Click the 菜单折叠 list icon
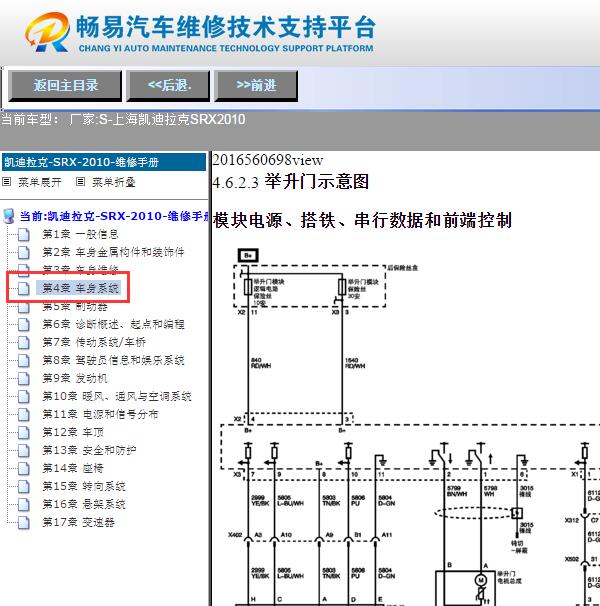Screen dimensions: 600x606 click(x=80, y=181)
